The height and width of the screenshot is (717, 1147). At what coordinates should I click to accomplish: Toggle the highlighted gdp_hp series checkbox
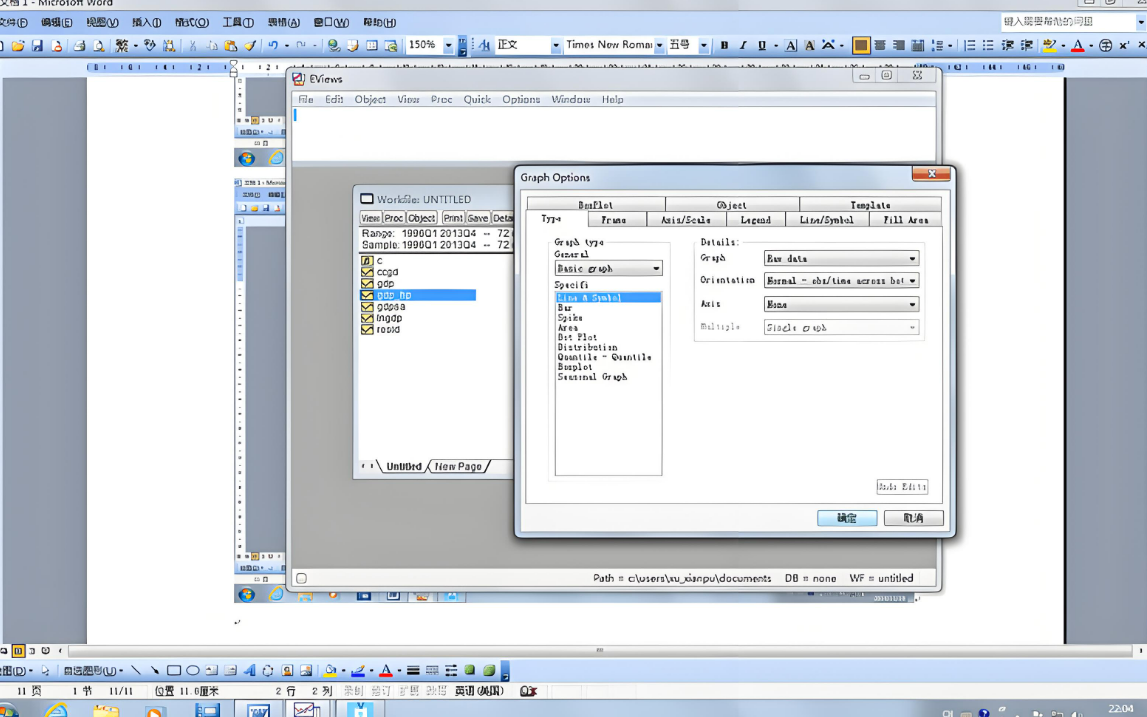367,295
